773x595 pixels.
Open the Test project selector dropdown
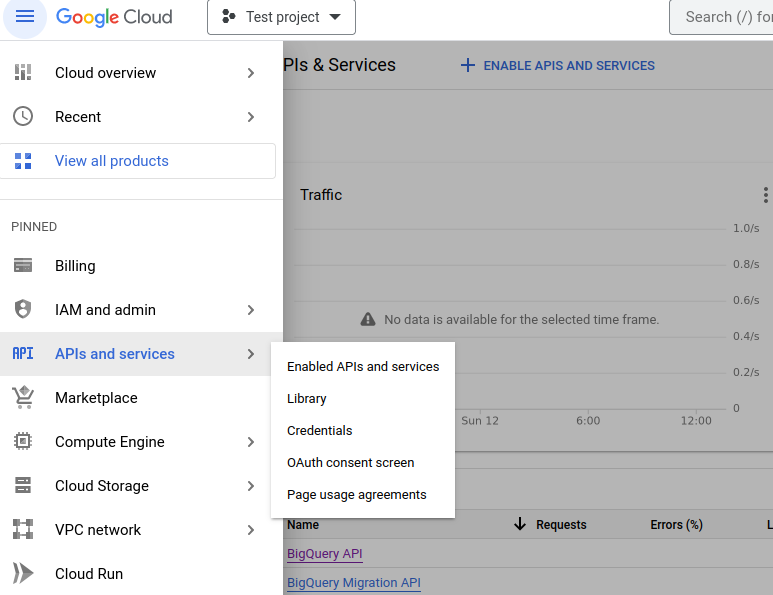tap(281, 17)
